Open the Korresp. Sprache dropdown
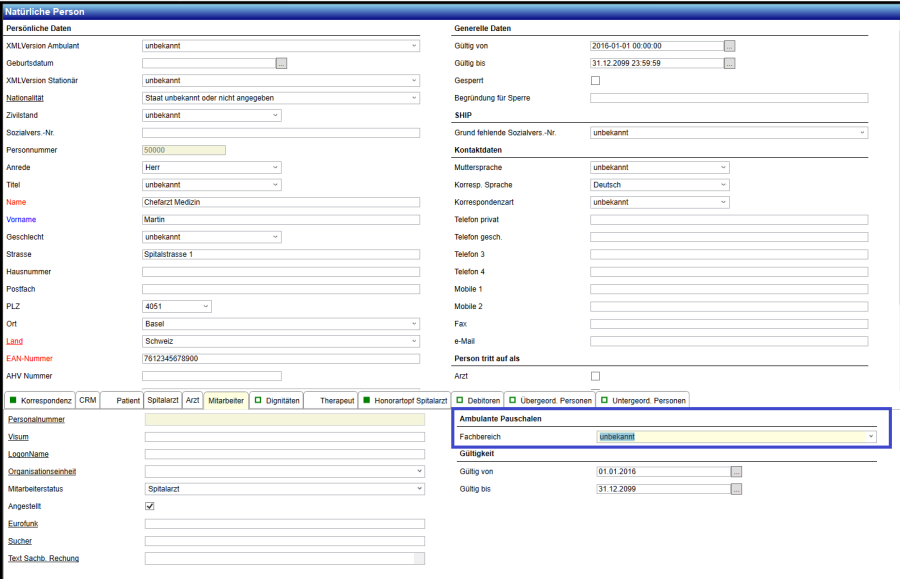900x579 pixels. pyautogui.click(x=723, y=185)
